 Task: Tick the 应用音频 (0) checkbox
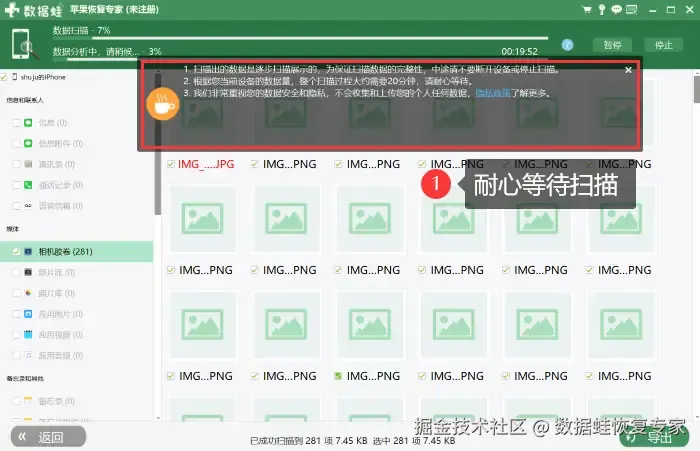(x=16, y=355)
